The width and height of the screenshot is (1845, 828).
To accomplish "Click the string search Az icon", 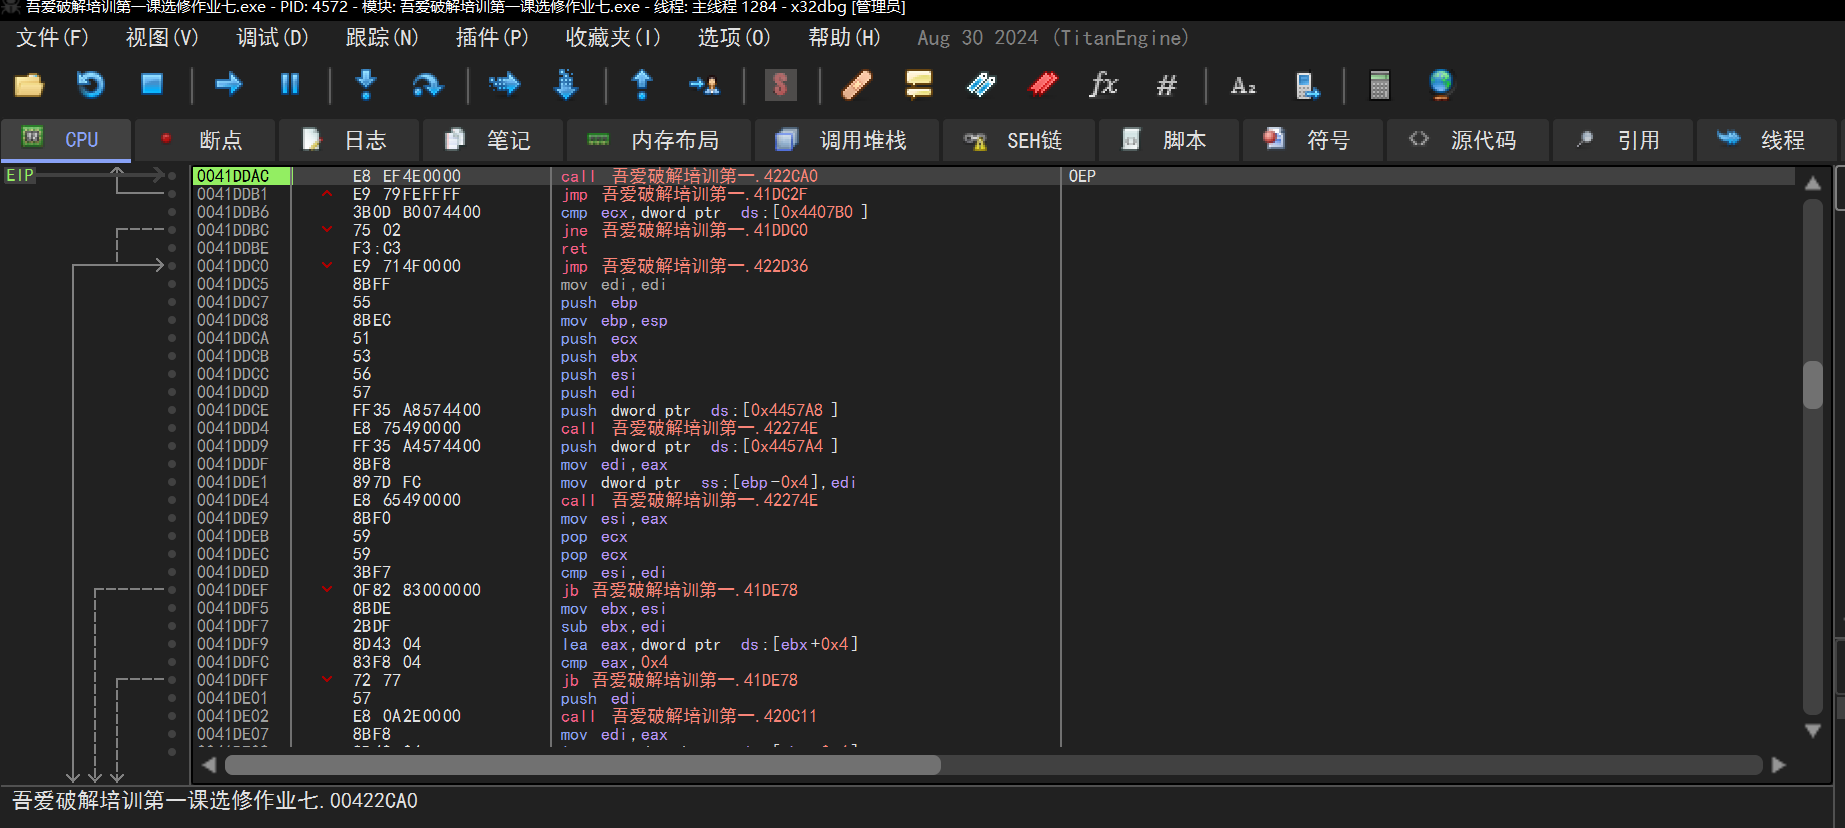I will tap(1243, 85).
